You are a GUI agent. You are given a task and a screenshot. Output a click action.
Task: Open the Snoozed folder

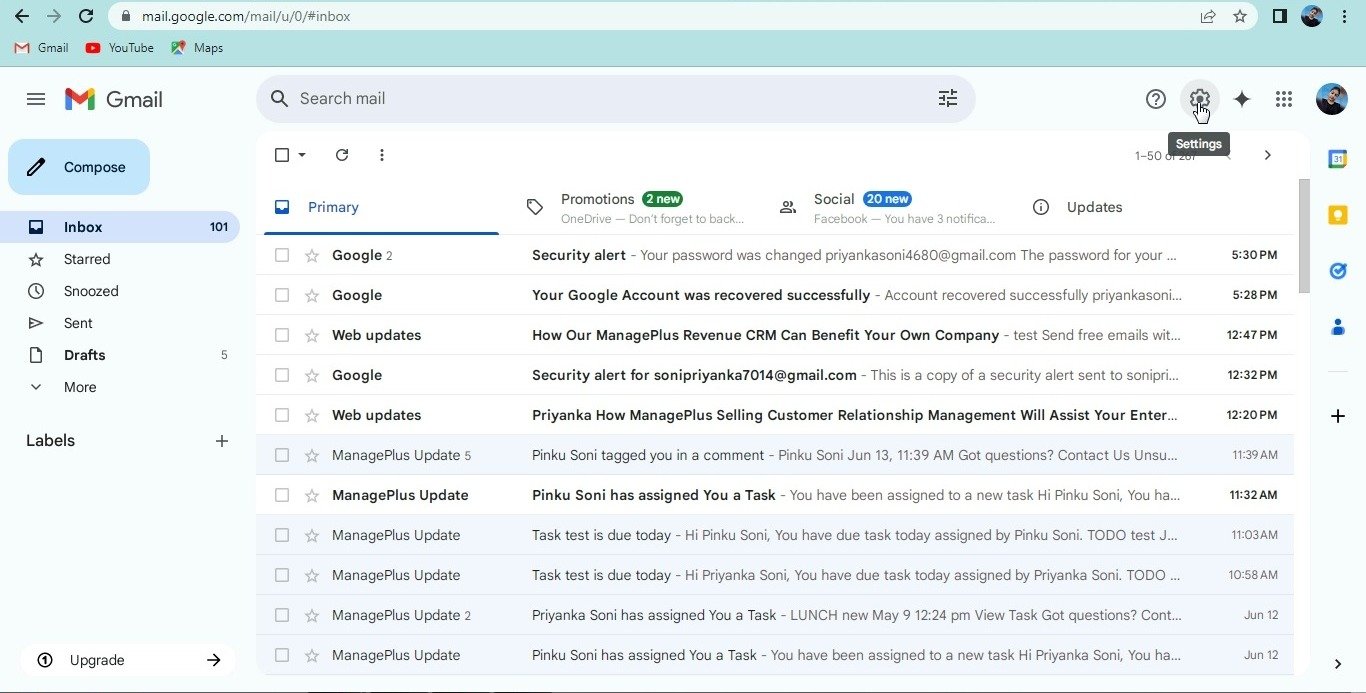coord(120,291)
